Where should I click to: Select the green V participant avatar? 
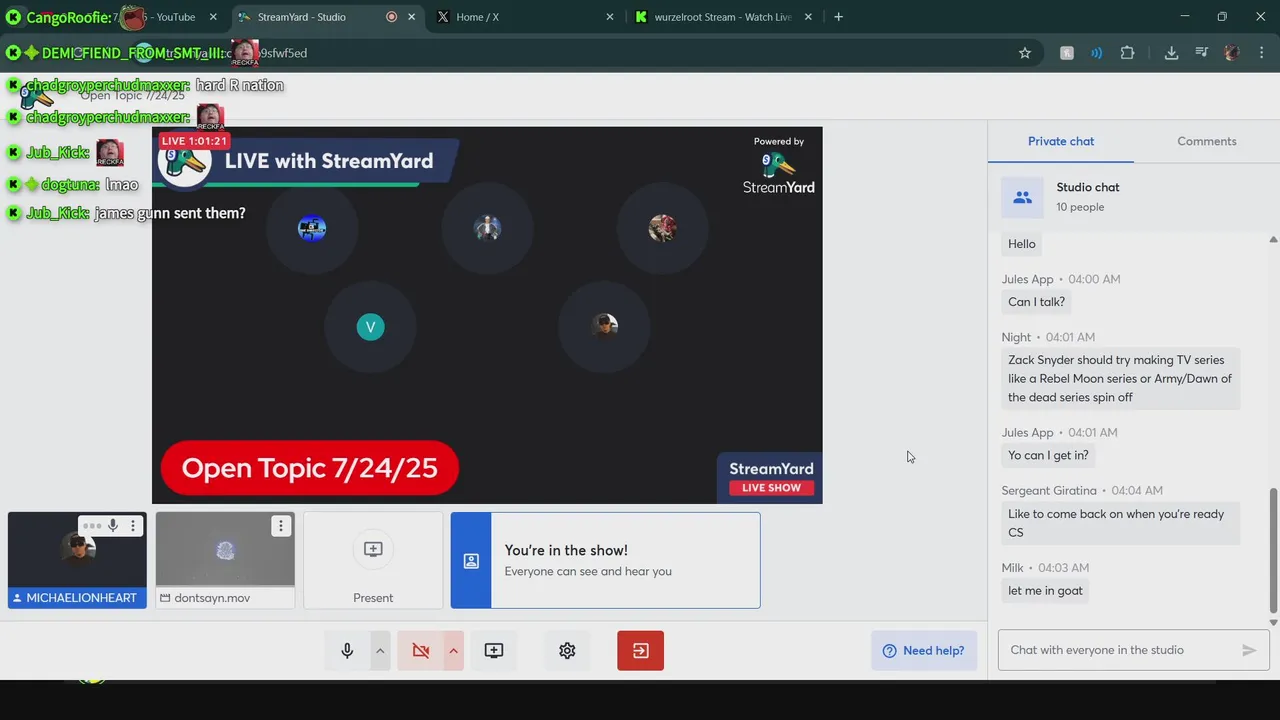tap(370, 327)
